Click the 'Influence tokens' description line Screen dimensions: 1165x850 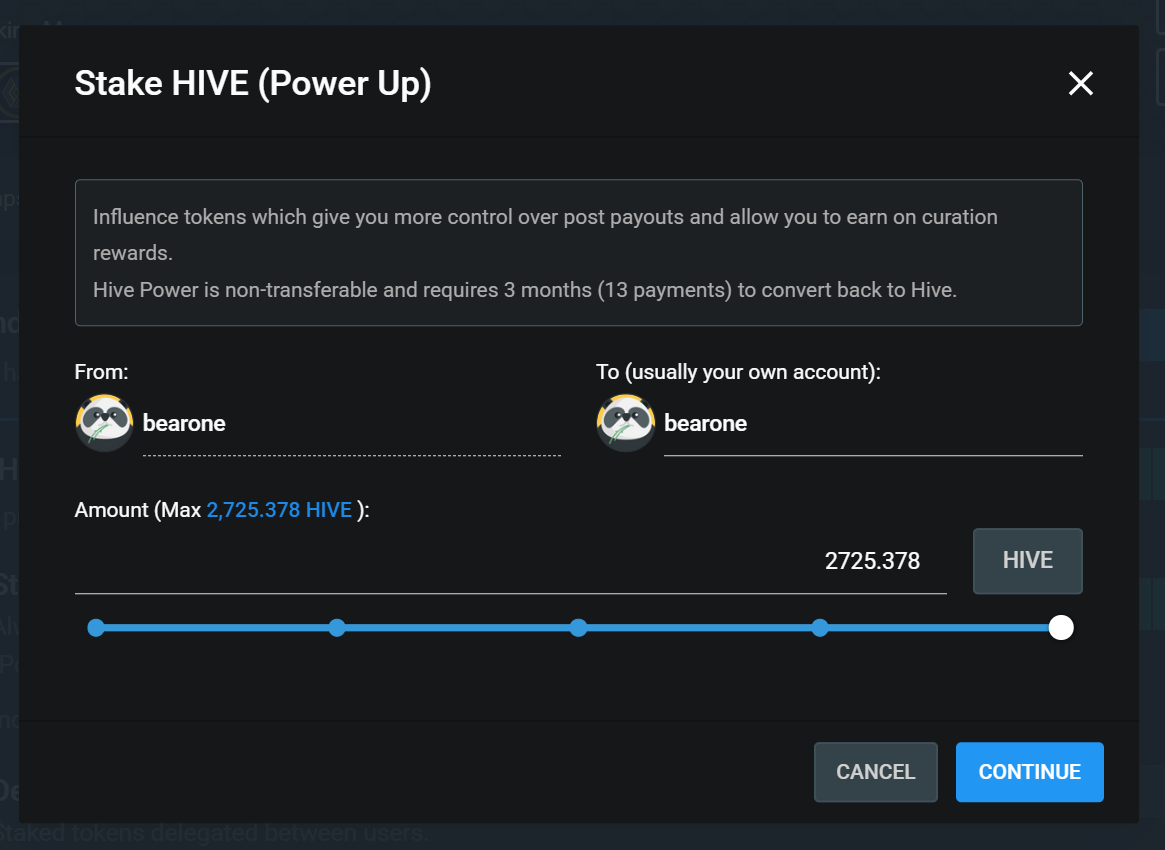[x=545, y=235]
